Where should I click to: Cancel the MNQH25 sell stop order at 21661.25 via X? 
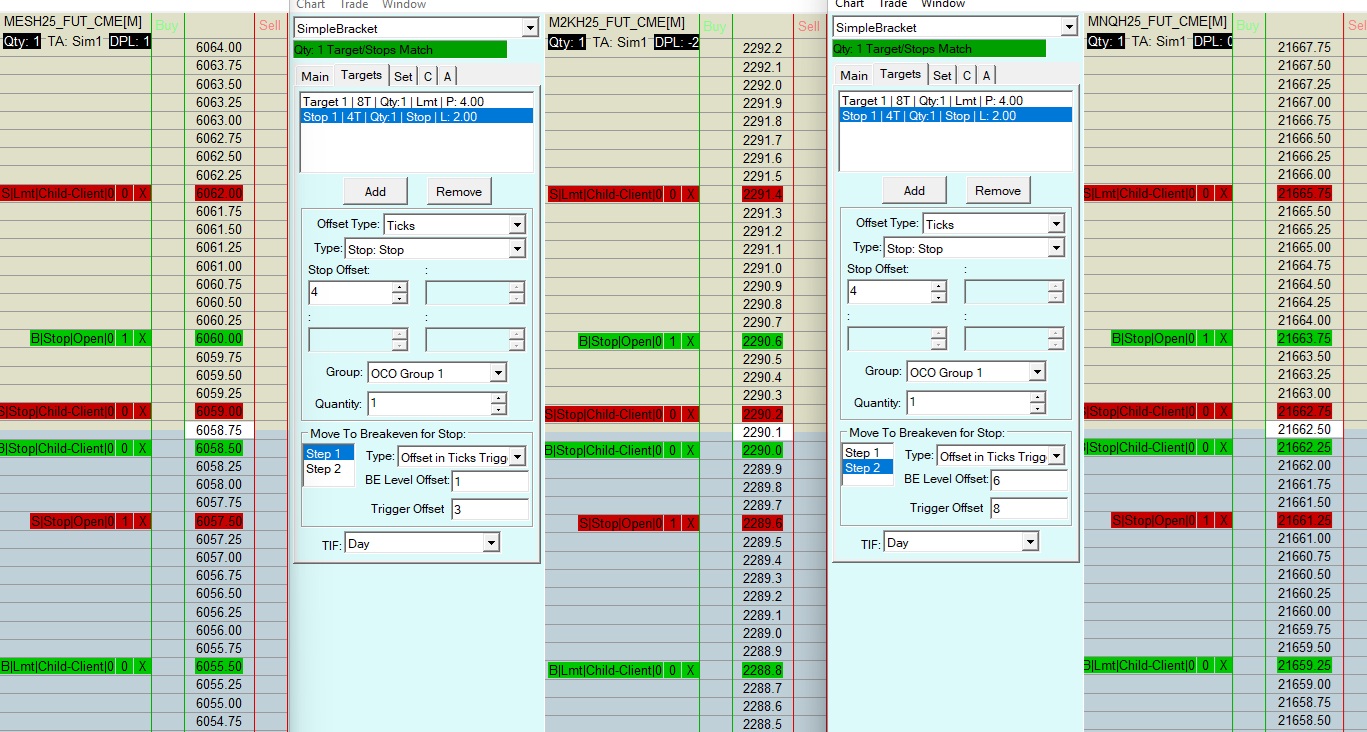pos(1224,520)
